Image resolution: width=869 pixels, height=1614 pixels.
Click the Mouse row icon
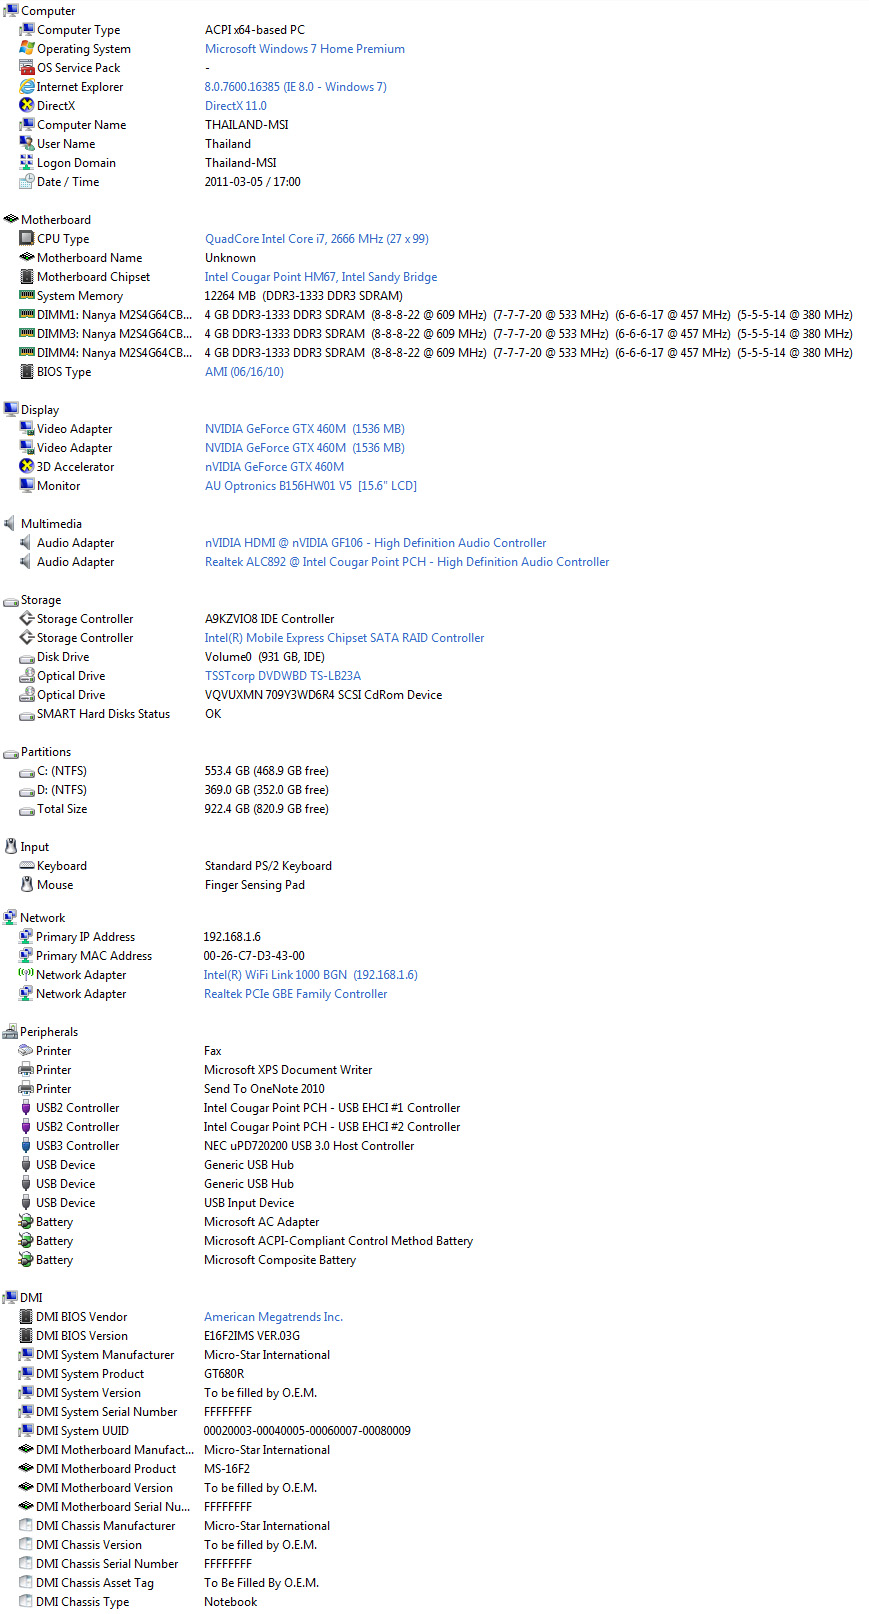pos(27,885)
